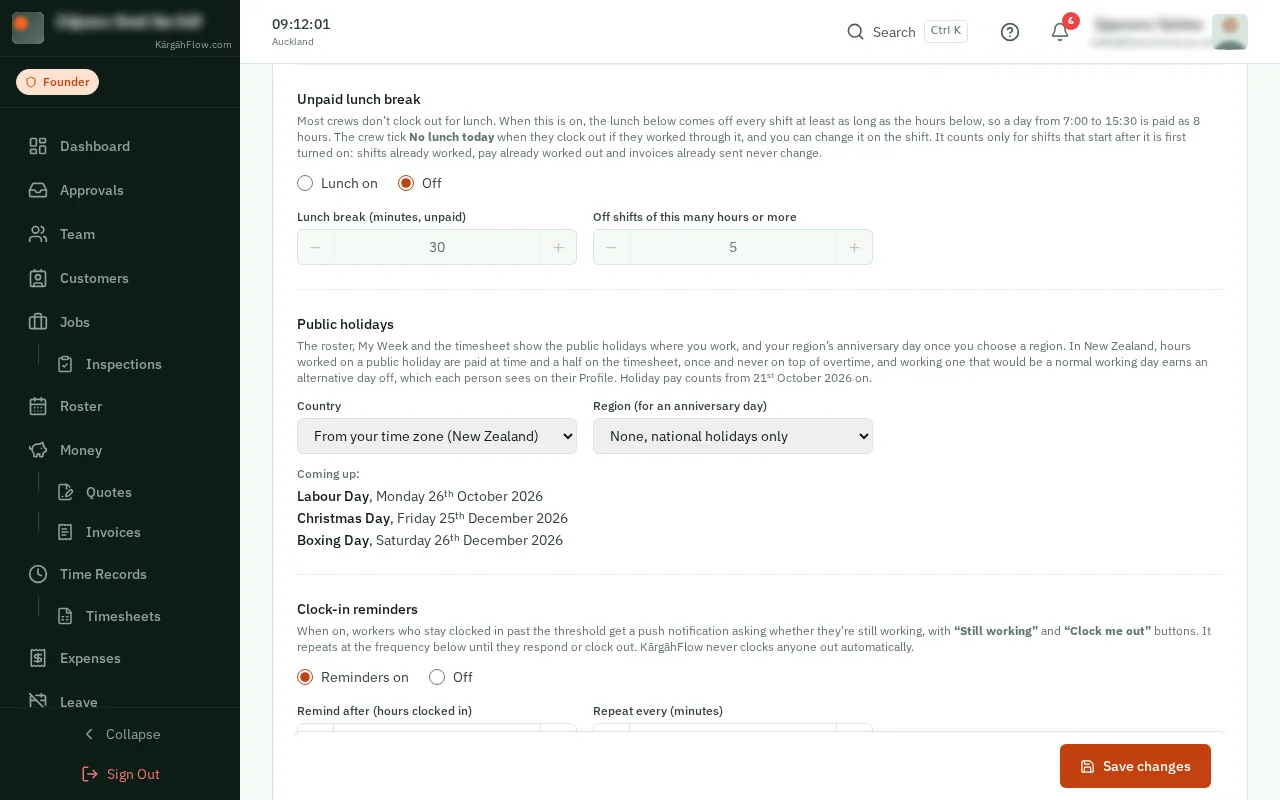1280x800 pixels.
Task: Open the Dashboard icon in sidebar
Action: pyautogui.click(x=38, y=146)
